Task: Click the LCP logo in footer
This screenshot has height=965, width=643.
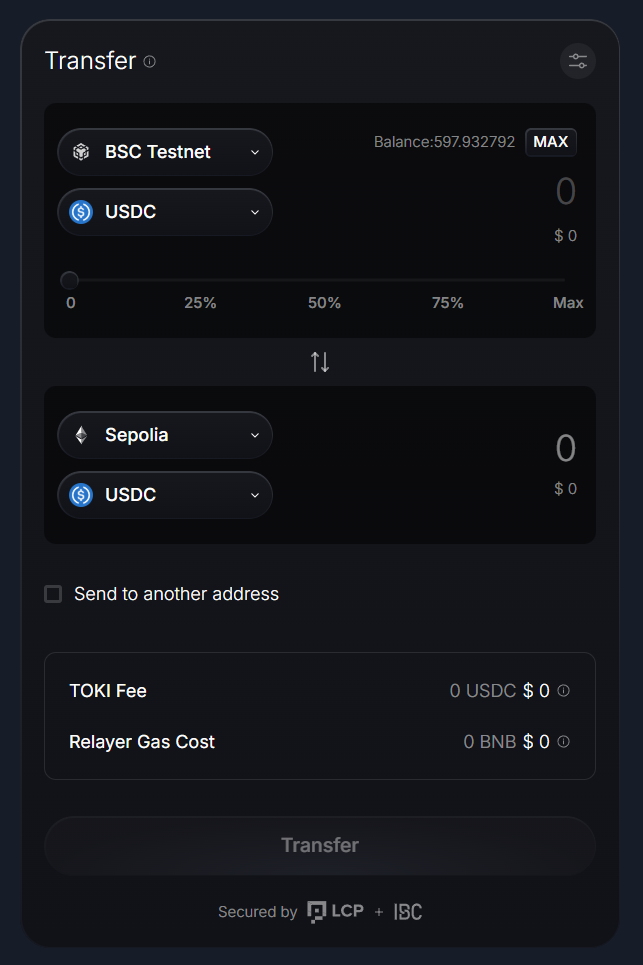Action: 334,911
